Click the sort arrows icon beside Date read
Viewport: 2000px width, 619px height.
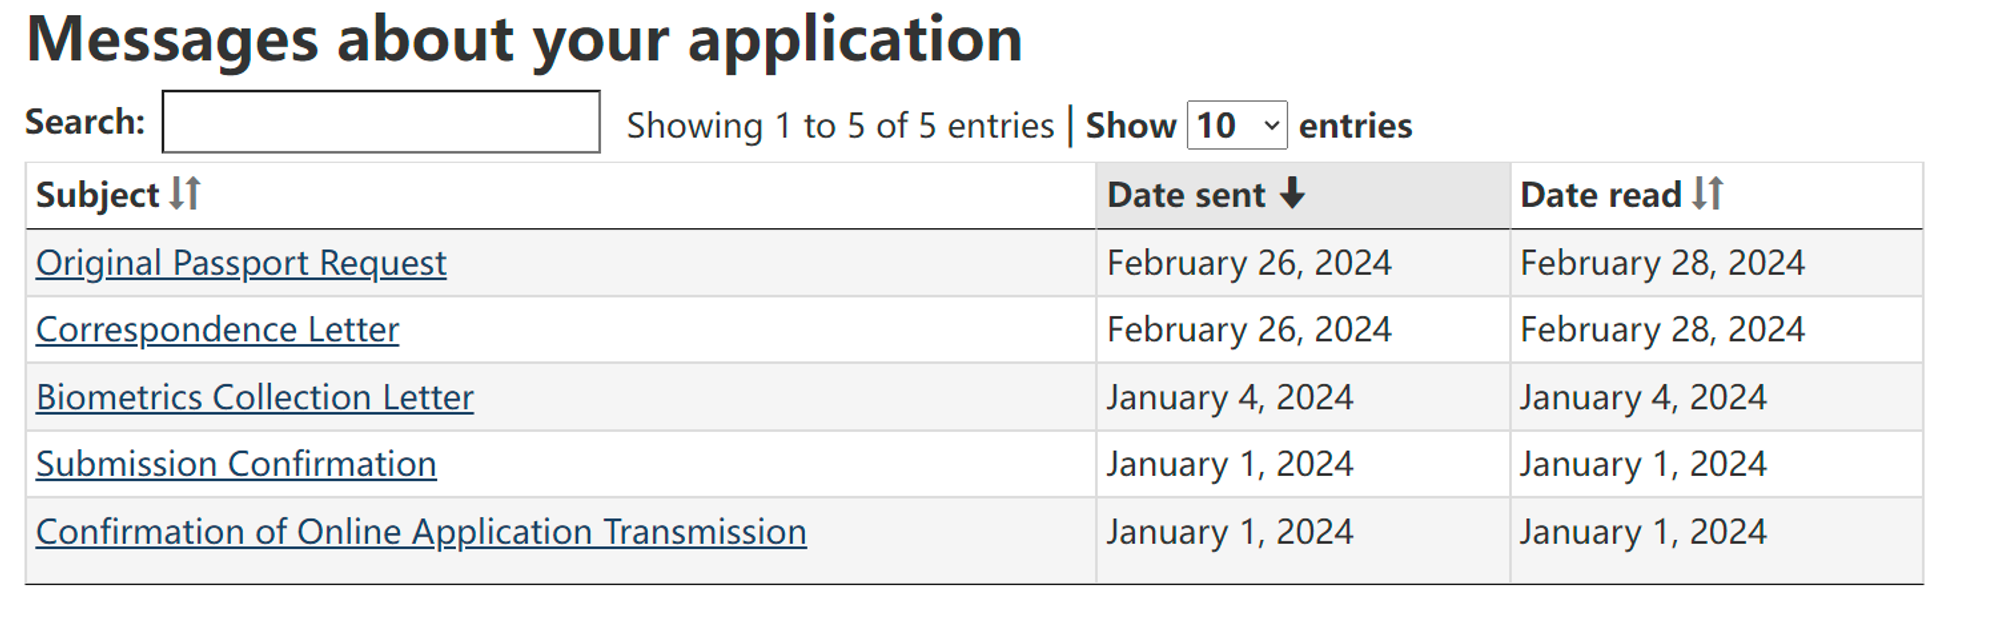[1708, 193]
